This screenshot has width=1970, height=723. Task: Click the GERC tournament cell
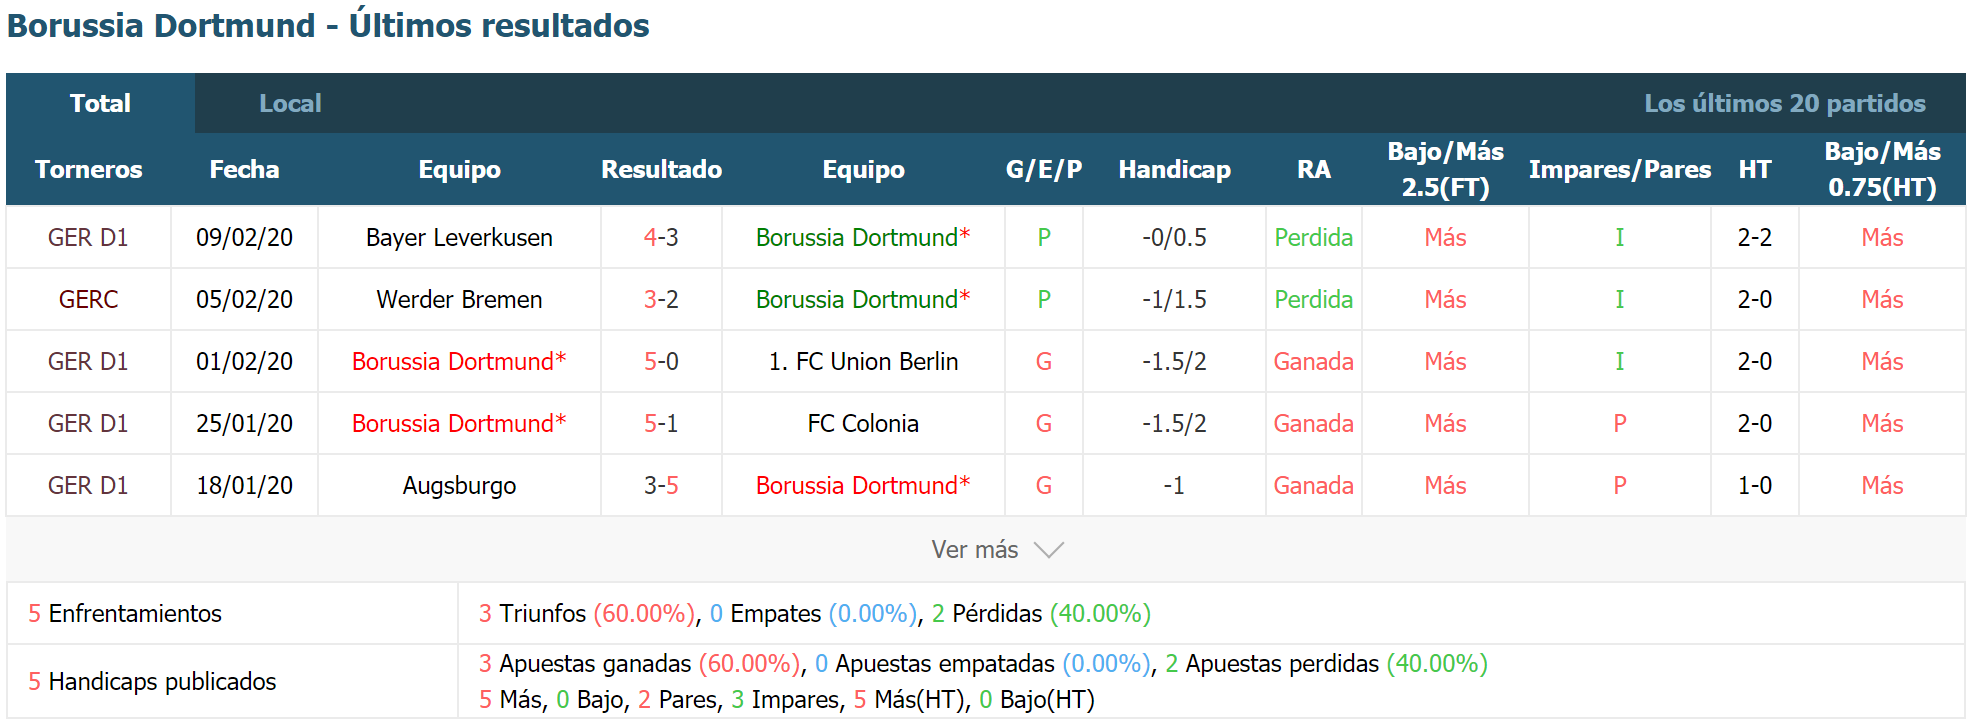88,299
